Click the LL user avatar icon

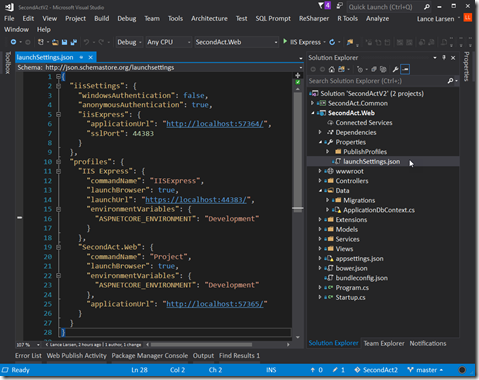pos(468,18)
